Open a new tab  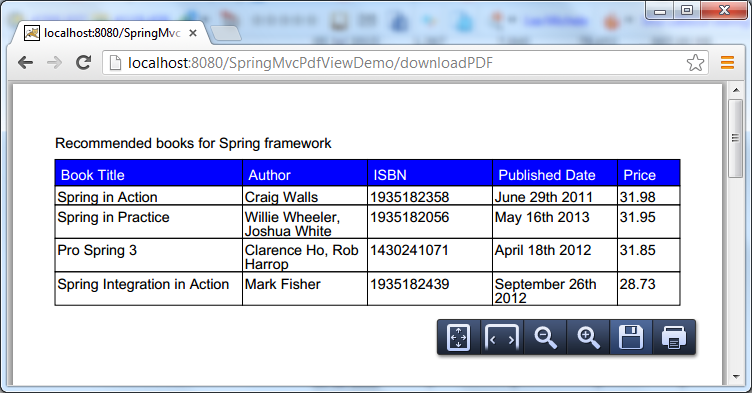click(225, 33)
